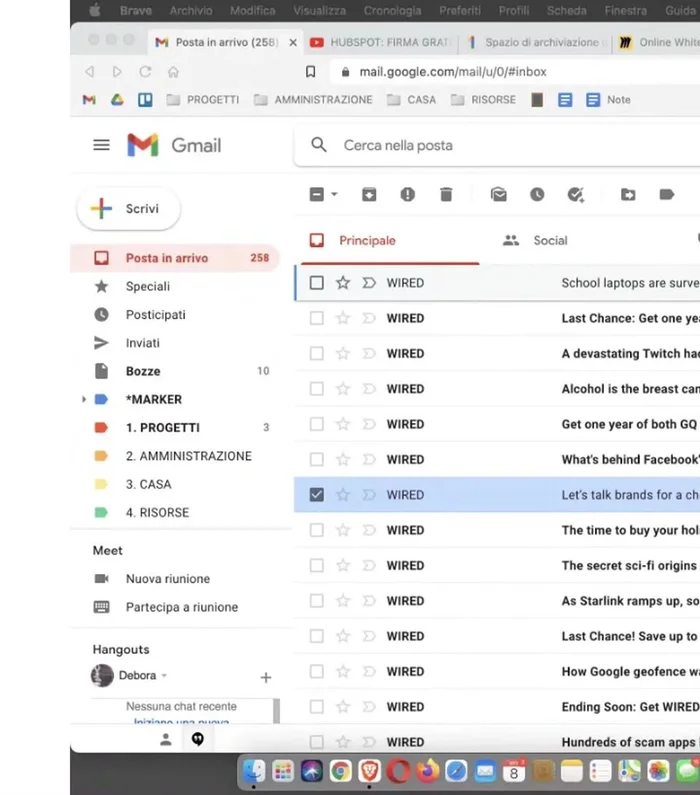
Task: Add to tasks with the checkmark icon
Action: point(576,194)
